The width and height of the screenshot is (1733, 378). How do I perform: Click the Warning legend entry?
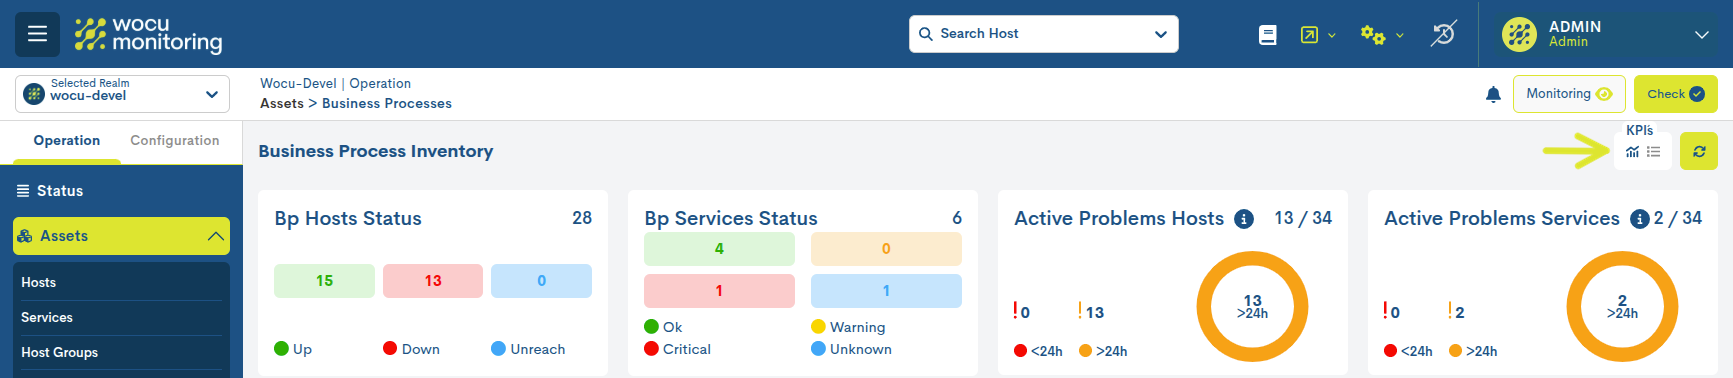(x=848, y=327)
